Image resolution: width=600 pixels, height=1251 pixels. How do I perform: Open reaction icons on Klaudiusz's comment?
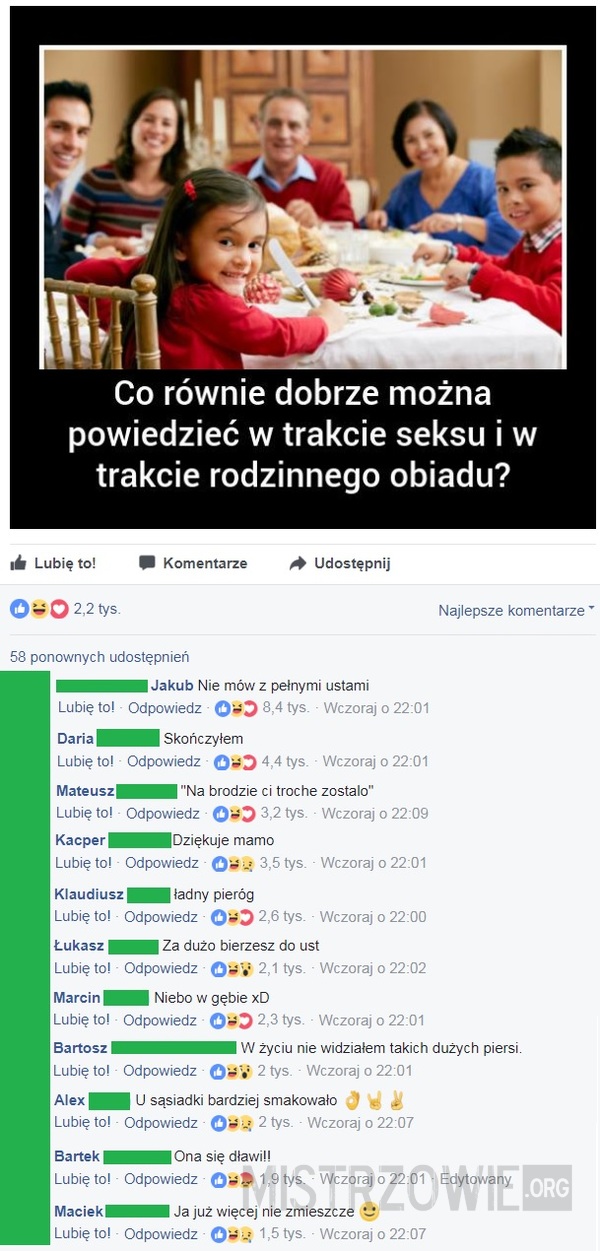pyautogui.click(x=233, y=916)
